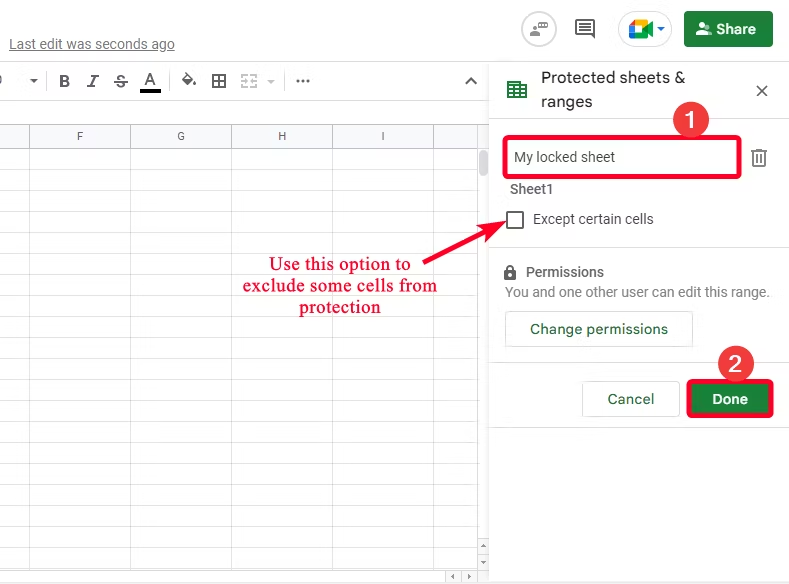Open the more toolbar options menu
789x584 pixels.
click(x=303, y=81)
